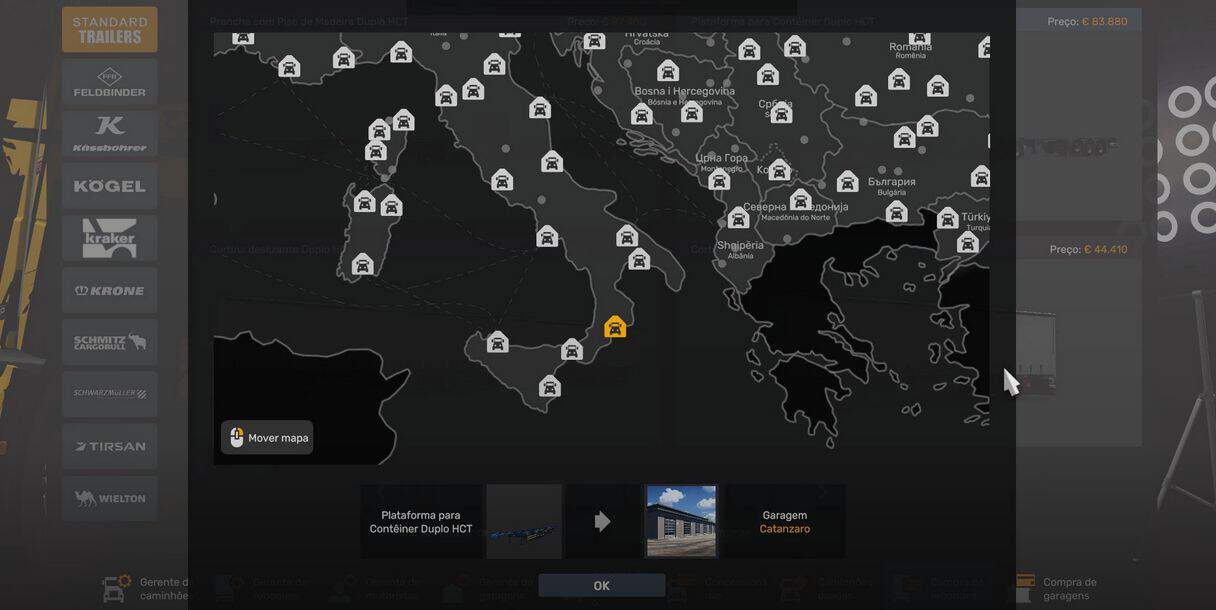Confirm garage selection with OK button
Viewport: 1216px width, 610px height.
tap(601, 586)
